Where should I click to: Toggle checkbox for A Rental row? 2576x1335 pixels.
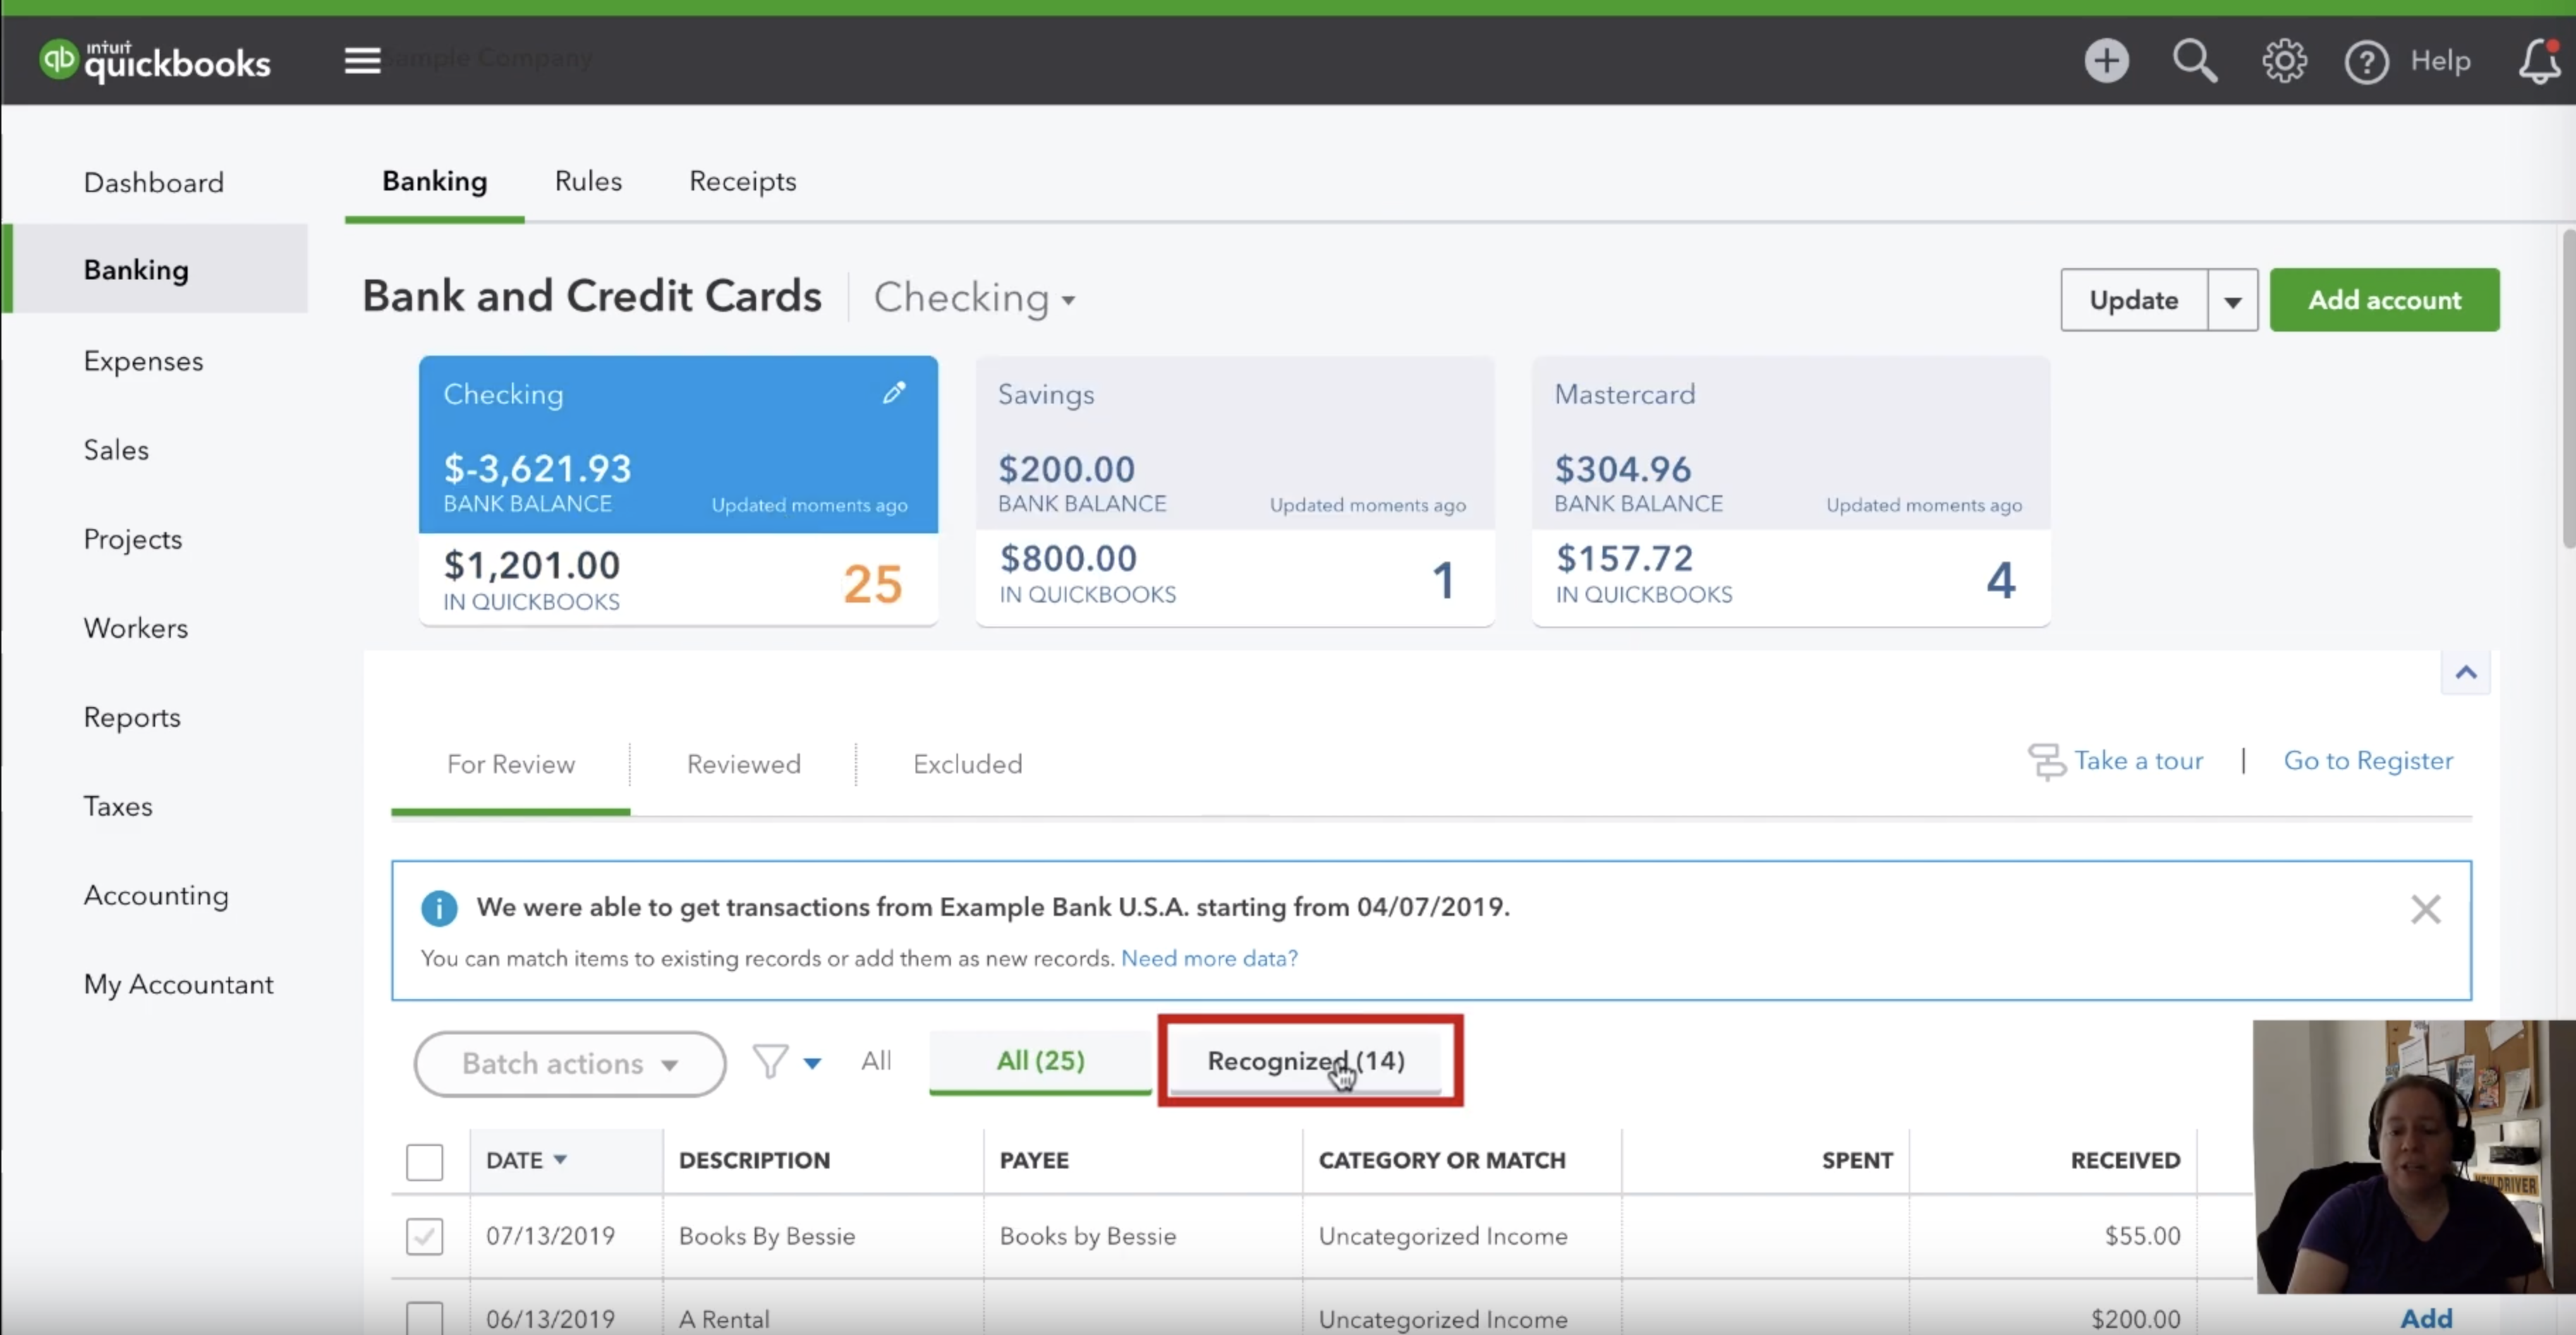[x=424, y=1318]
